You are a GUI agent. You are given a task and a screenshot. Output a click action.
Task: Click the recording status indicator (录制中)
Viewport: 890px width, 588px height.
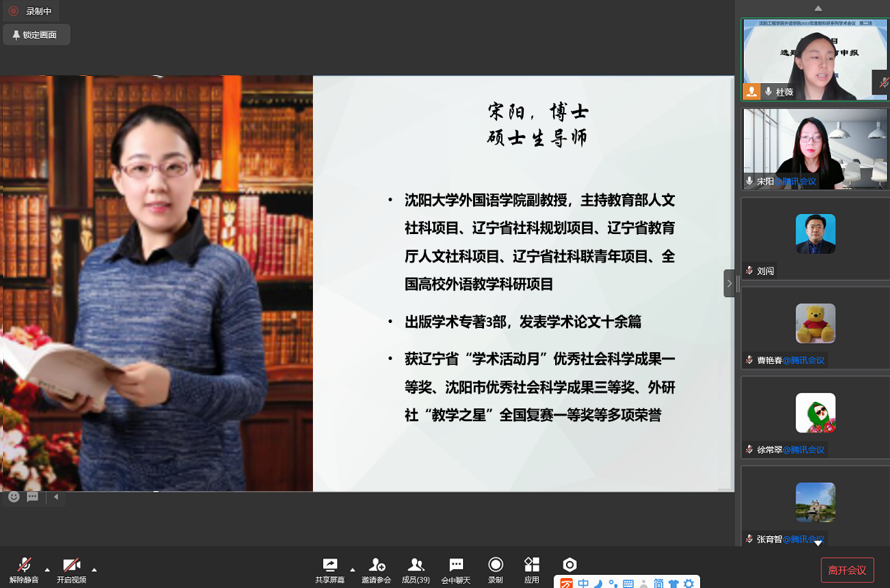pyautogui.click(x=30, y=11)
